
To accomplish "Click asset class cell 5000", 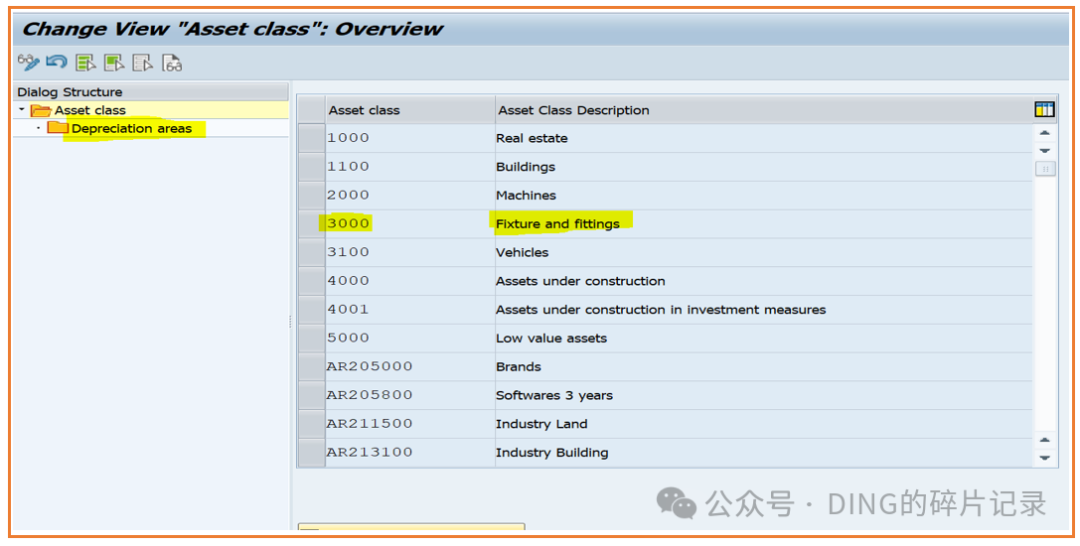I will (410, 338).
